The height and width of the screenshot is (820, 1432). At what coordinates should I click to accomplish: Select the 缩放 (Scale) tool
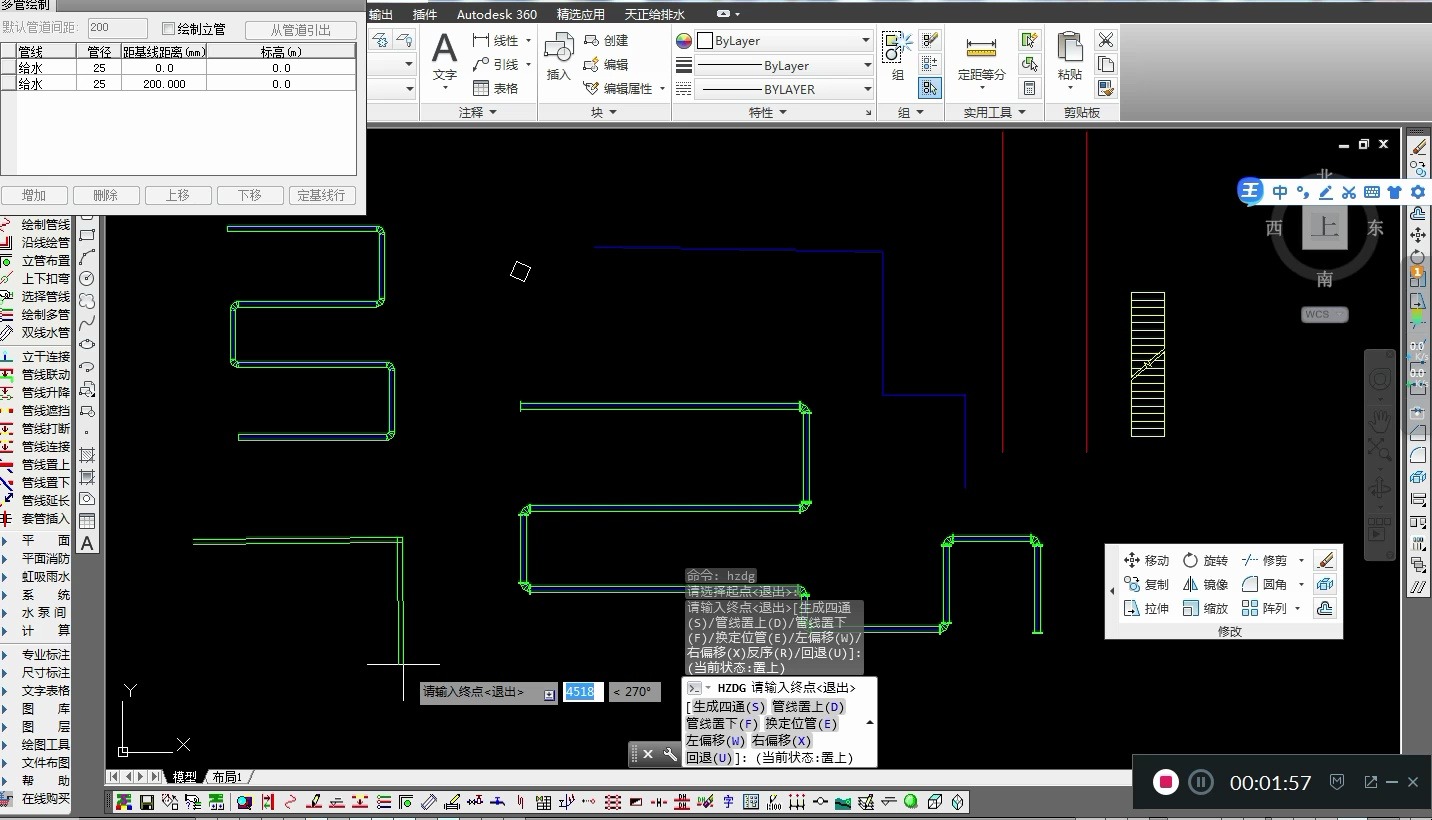pyautogui.click(x=1205, y=608)
